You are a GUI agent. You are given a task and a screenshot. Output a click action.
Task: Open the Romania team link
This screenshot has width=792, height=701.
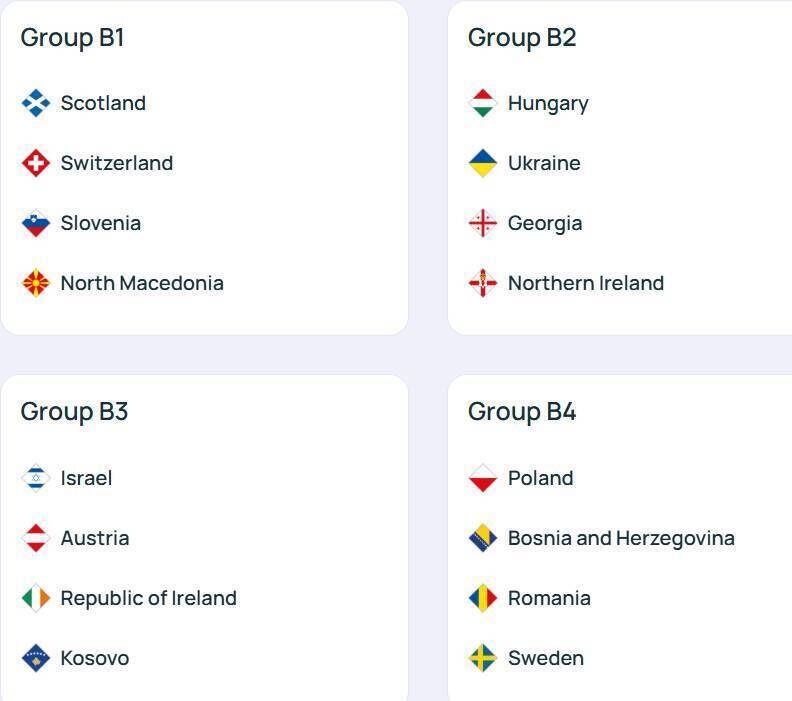[x=549, y=598]
